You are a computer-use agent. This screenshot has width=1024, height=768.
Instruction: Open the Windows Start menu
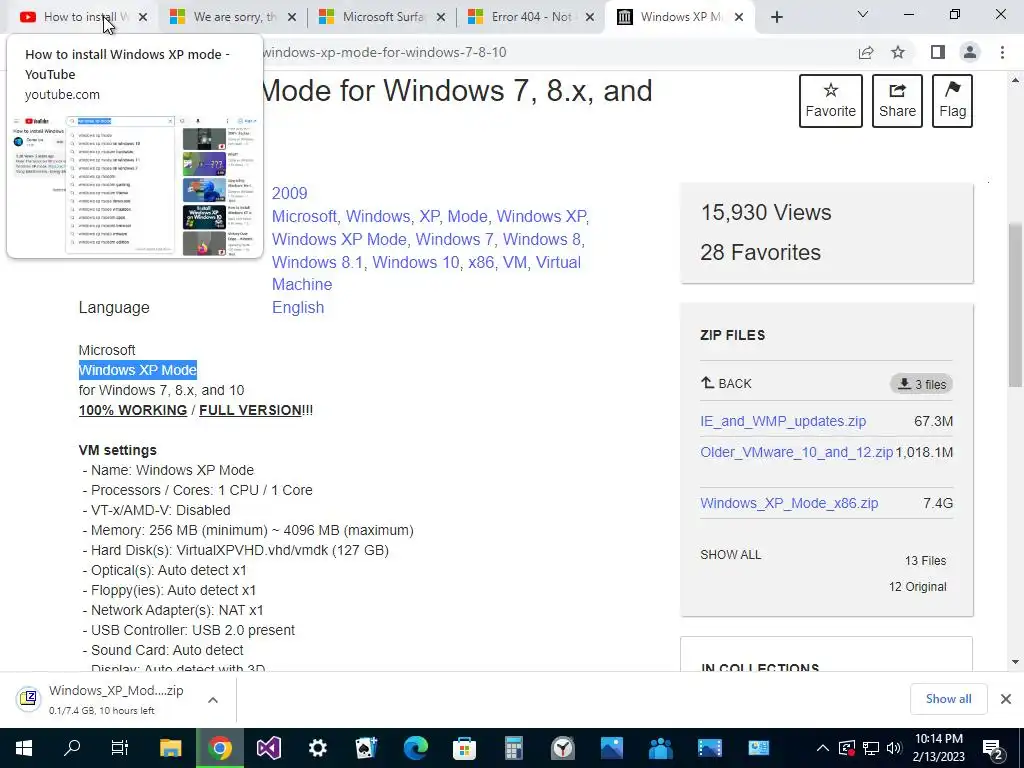(x=24, y=748)
